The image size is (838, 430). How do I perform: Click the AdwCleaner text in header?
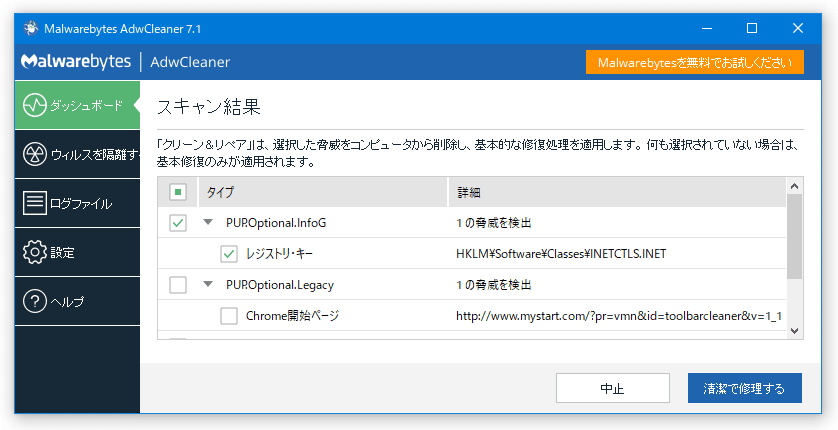(x=190, y=62)
